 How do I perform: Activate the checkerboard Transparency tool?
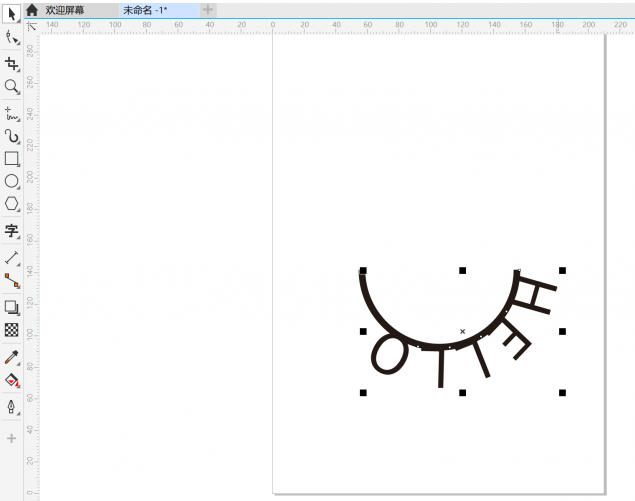point(12,329)
